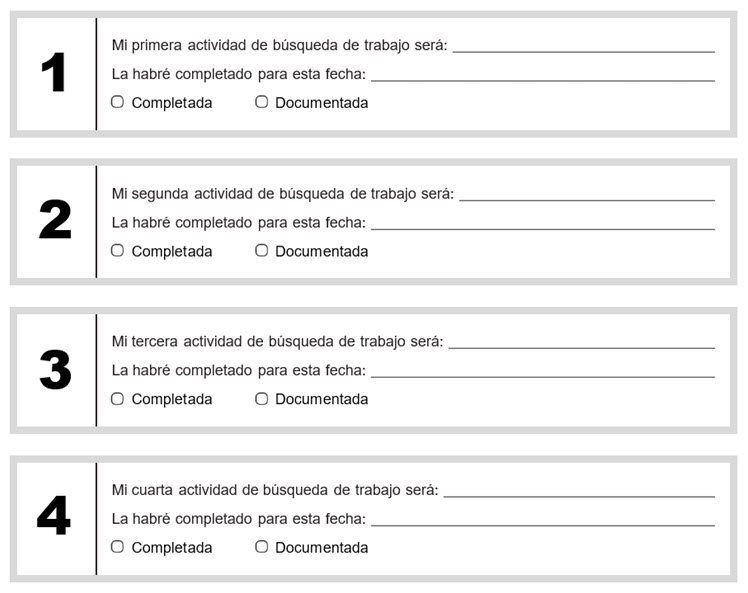Viewport: 748px width, 593px height.
Task: Tick Completada for the segunda actividad
Action: (117, 251)
